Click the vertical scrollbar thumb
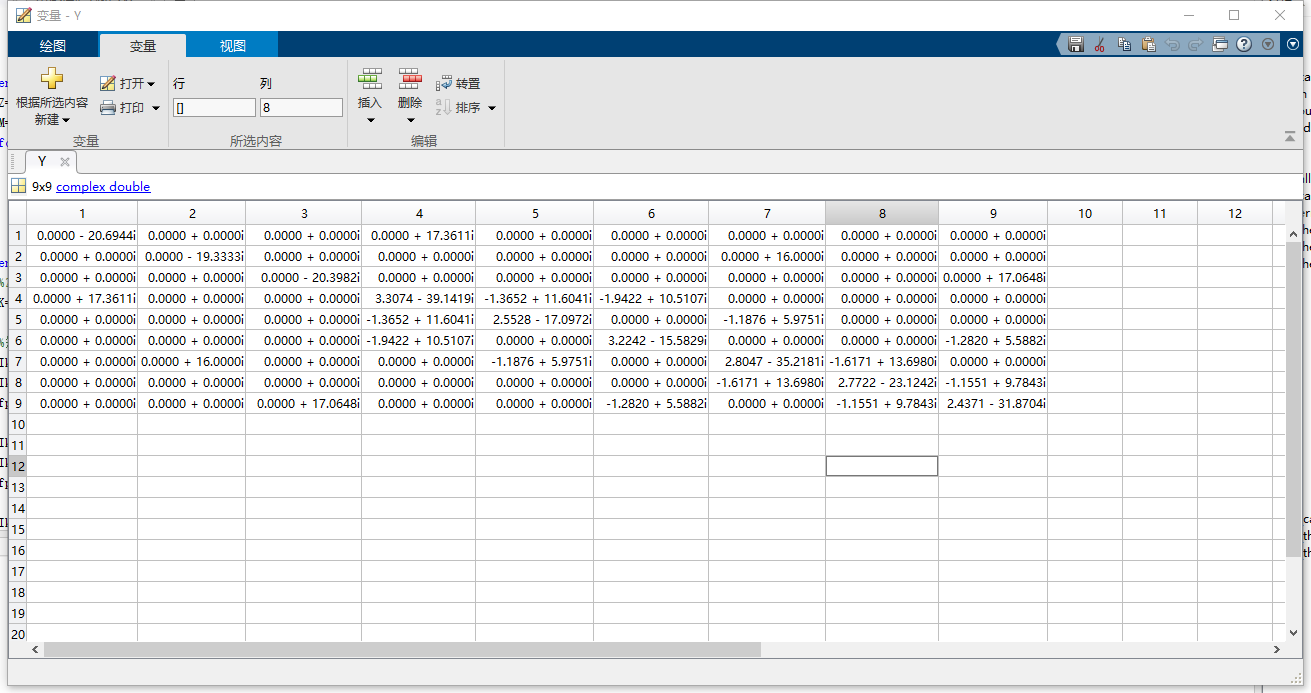The height and width of the screenshot is (693, 1311). (1293, 398)
